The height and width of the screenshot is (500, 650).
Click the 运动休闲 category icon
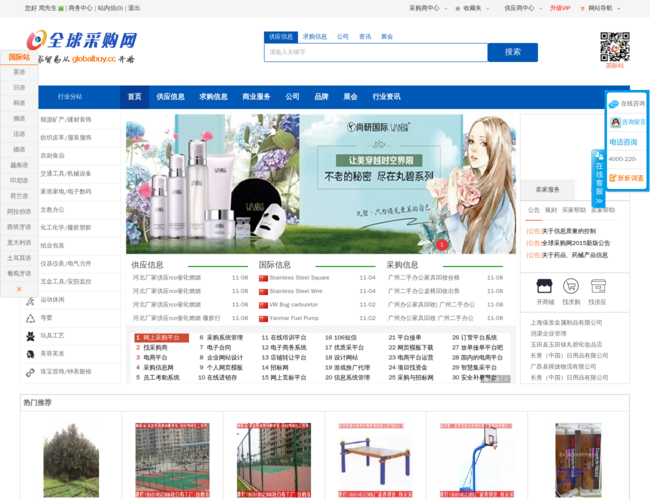tap(30, 300)
